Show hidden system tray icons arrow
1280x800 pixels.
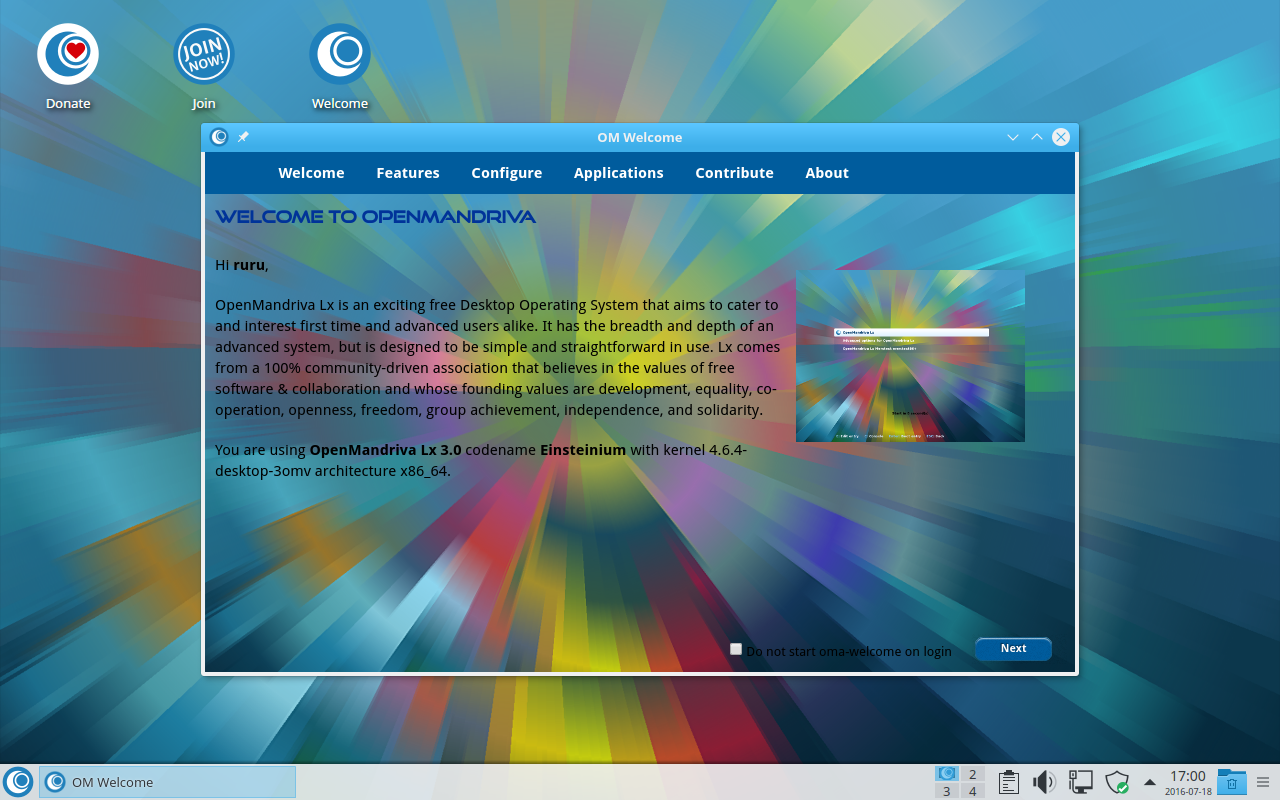(x=1150, y=782)
